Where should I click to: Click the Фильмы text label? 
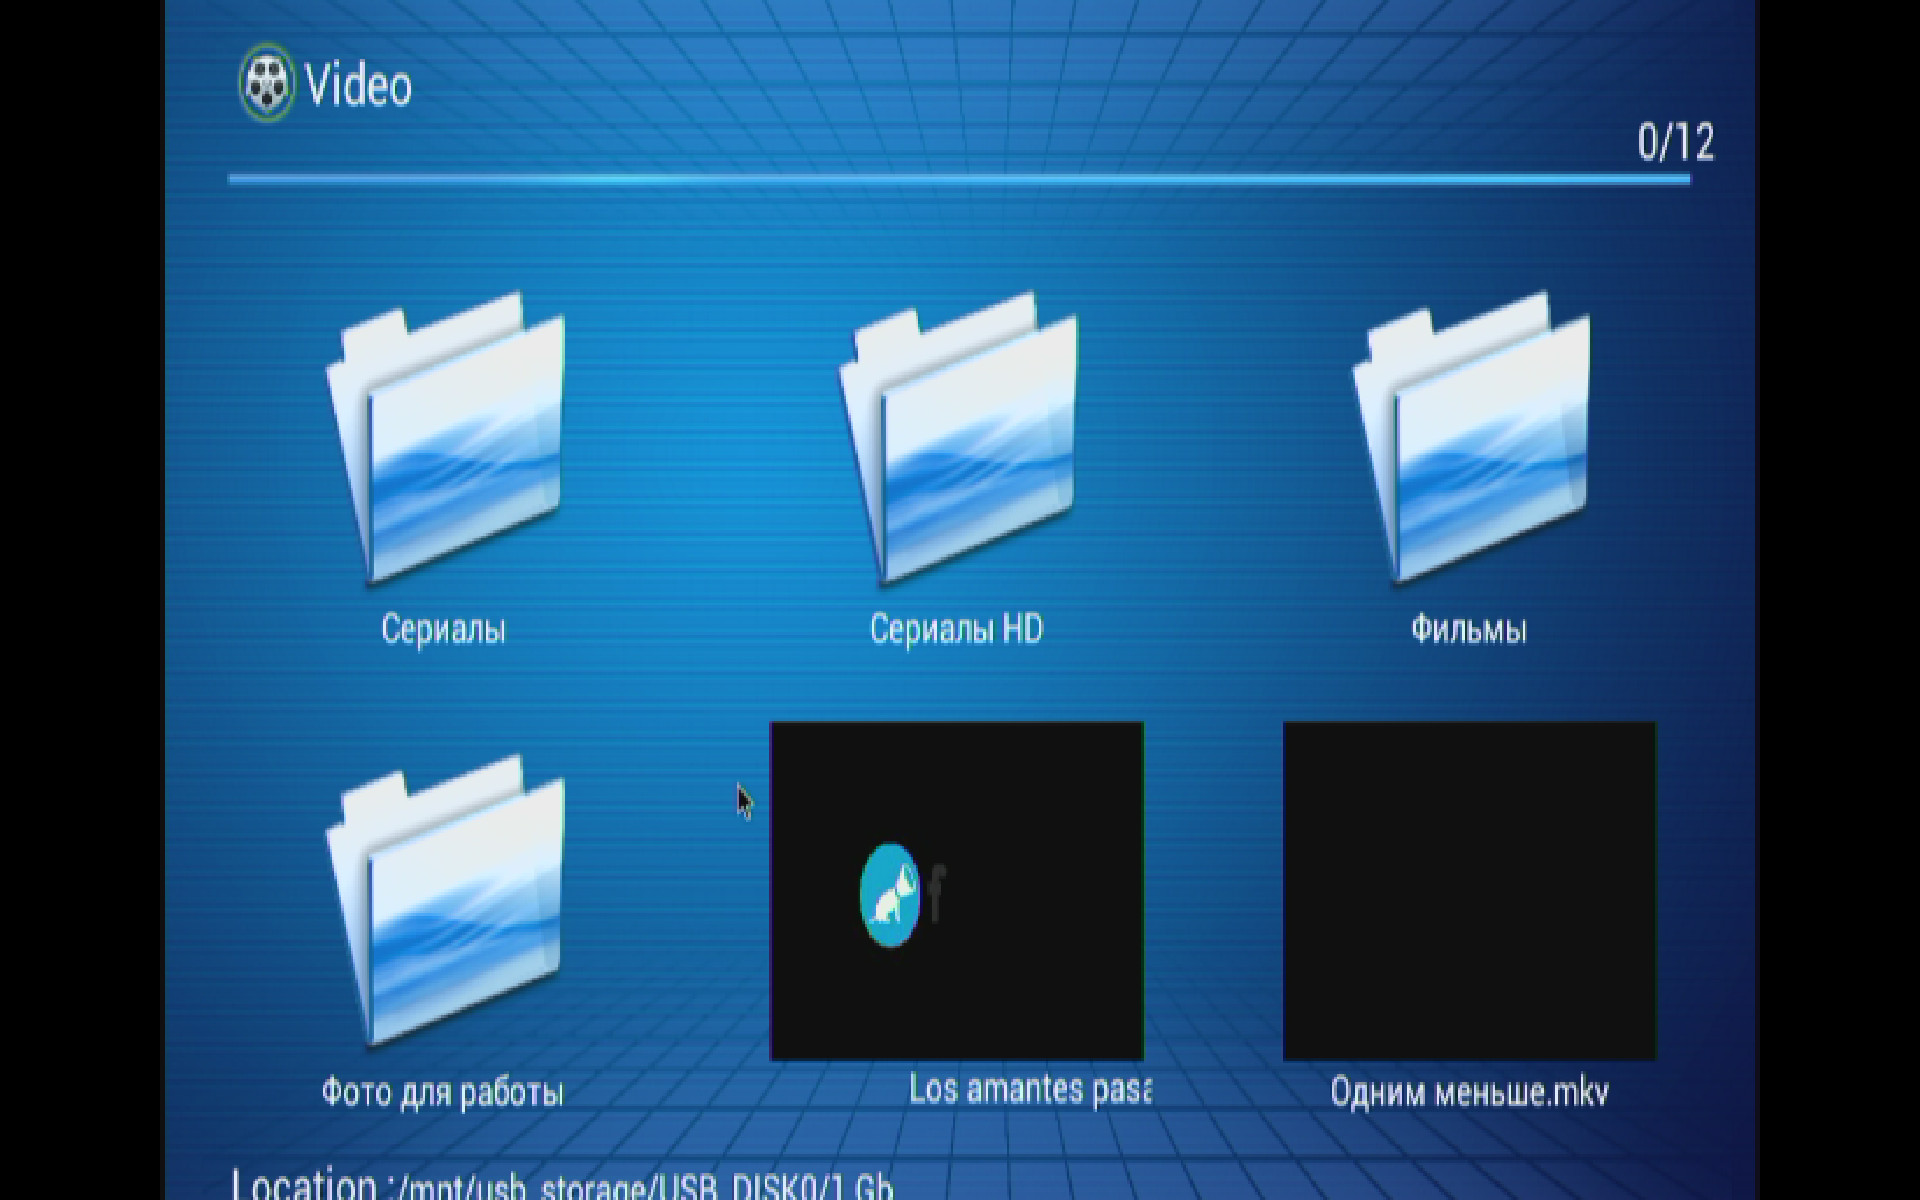click(x=1468, y=629)
